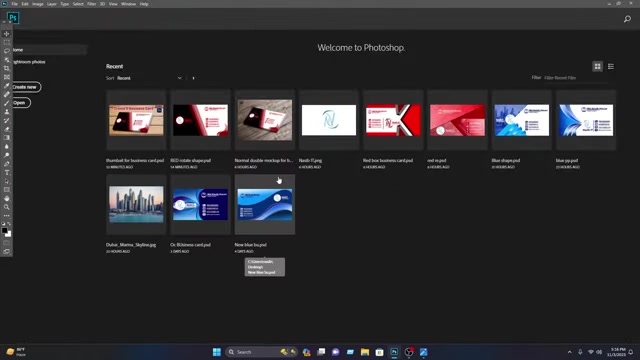The image size is (640, 360).
Task: Click the Red box business card.psd file name
Action: pos(388,160)
